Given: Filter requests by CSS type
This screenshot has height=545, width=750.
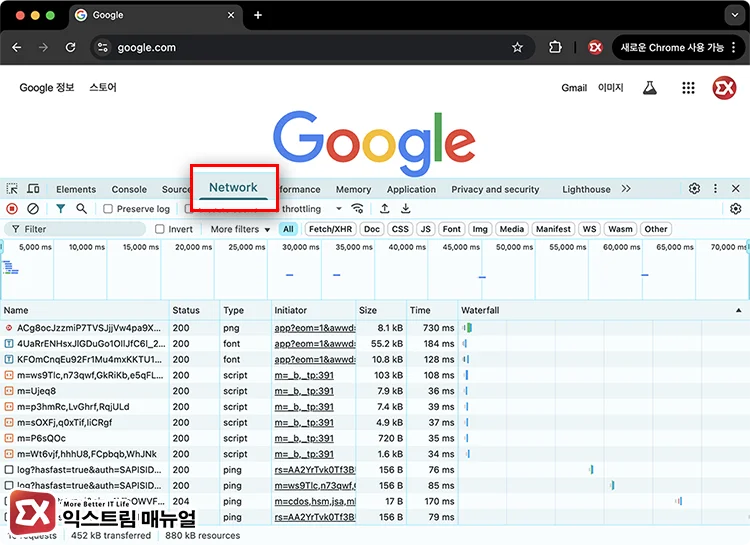Looking at the screenshot, I should 400,229.
